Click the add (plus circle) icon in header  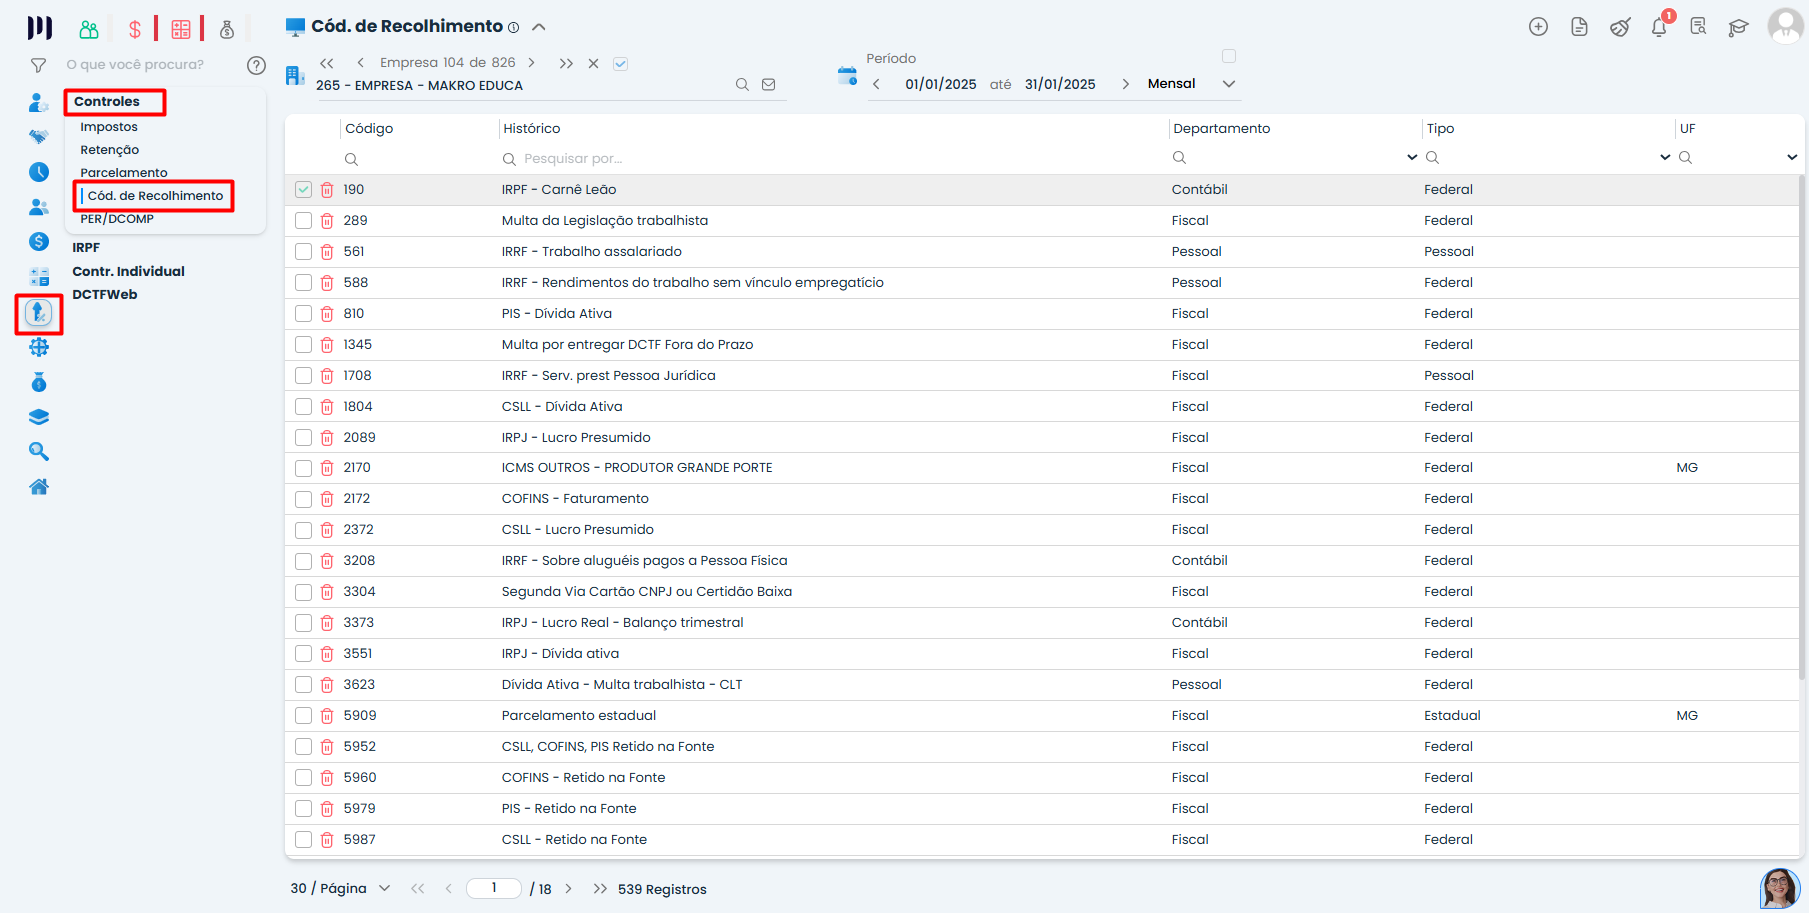(1538, 27)
